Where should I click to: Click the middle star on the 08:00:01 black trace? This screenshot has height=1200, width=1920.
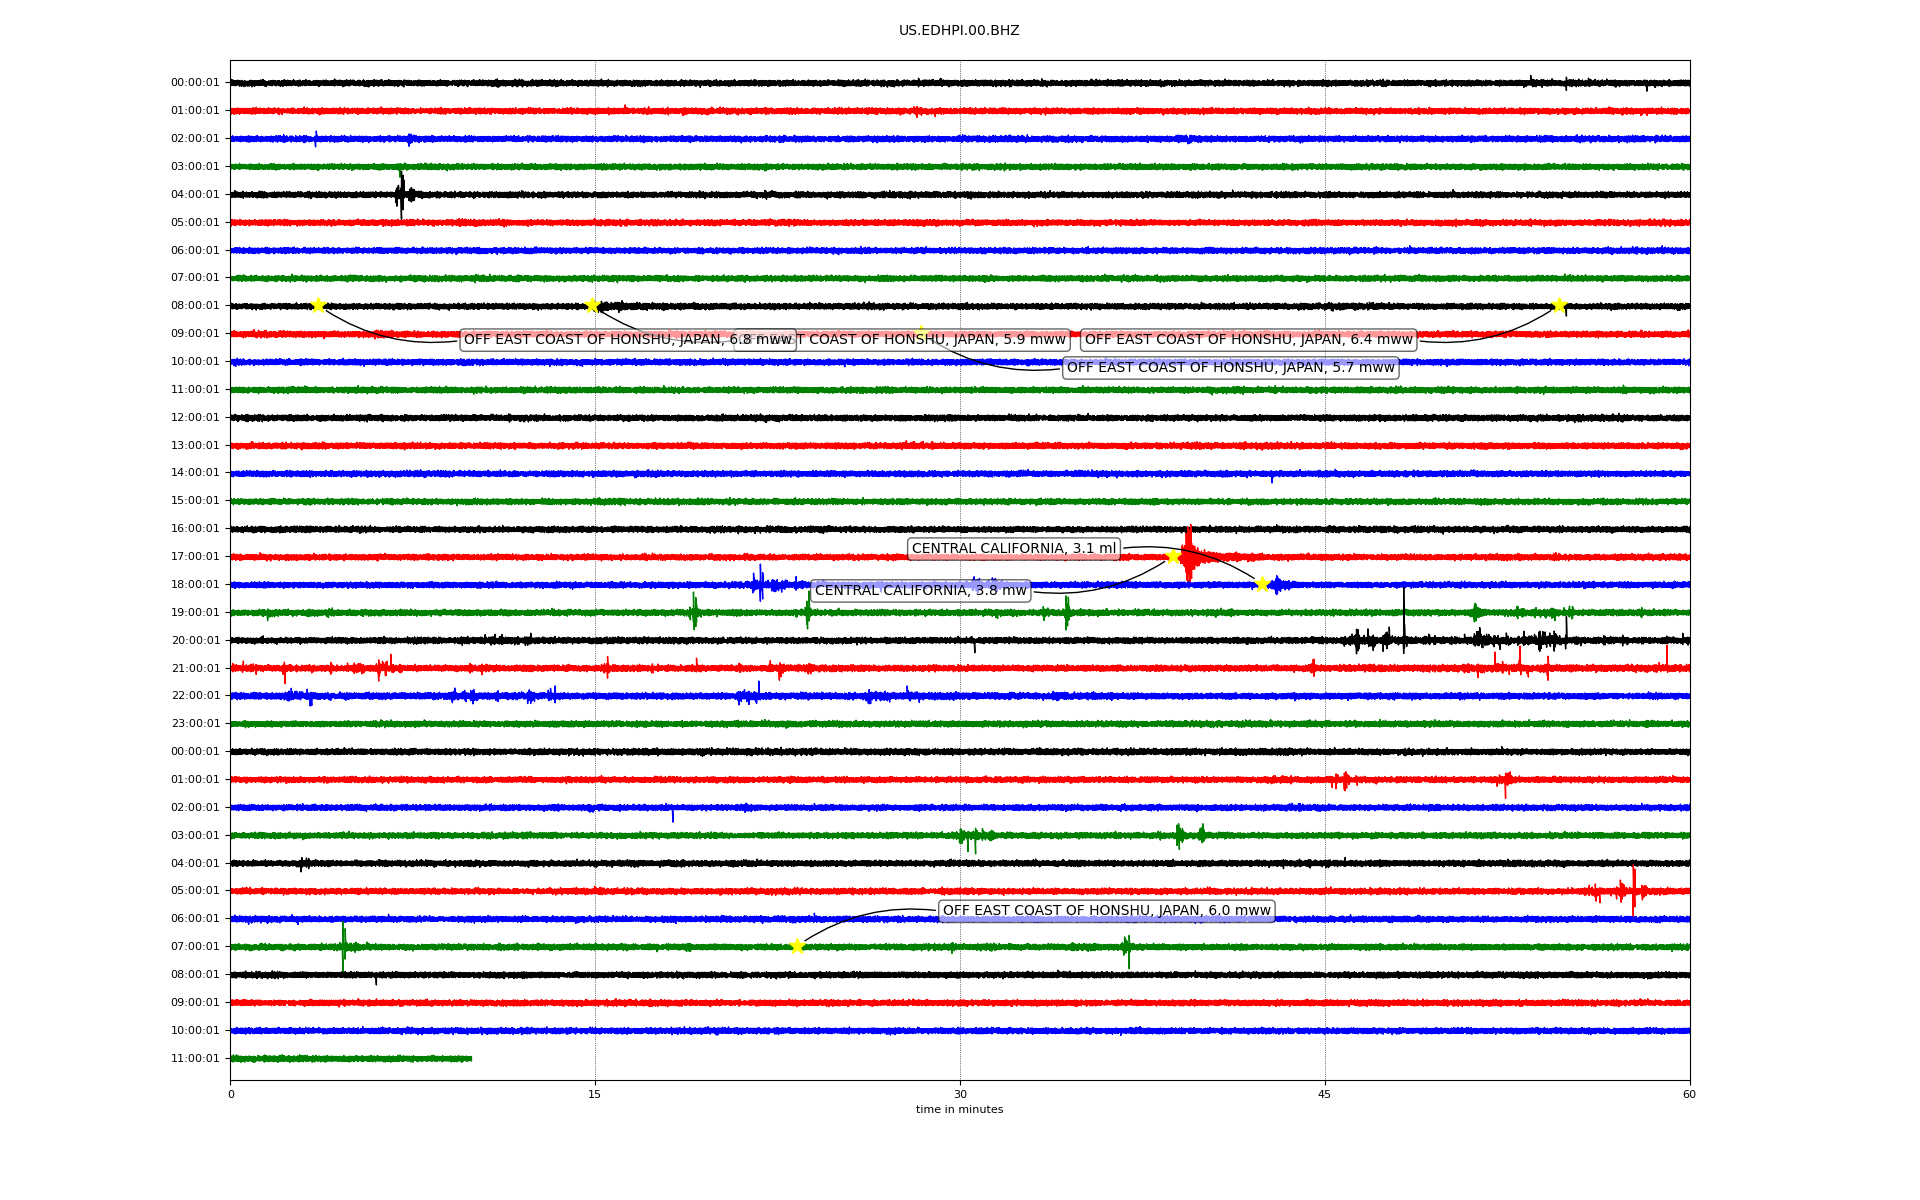[592, 305]
